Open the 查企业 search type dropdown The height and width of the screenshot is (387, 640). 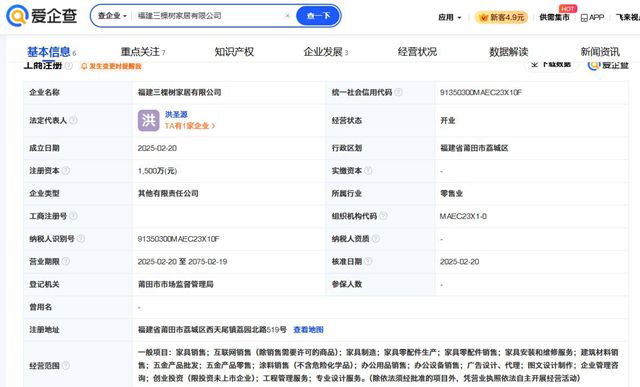tap(112, 16)
